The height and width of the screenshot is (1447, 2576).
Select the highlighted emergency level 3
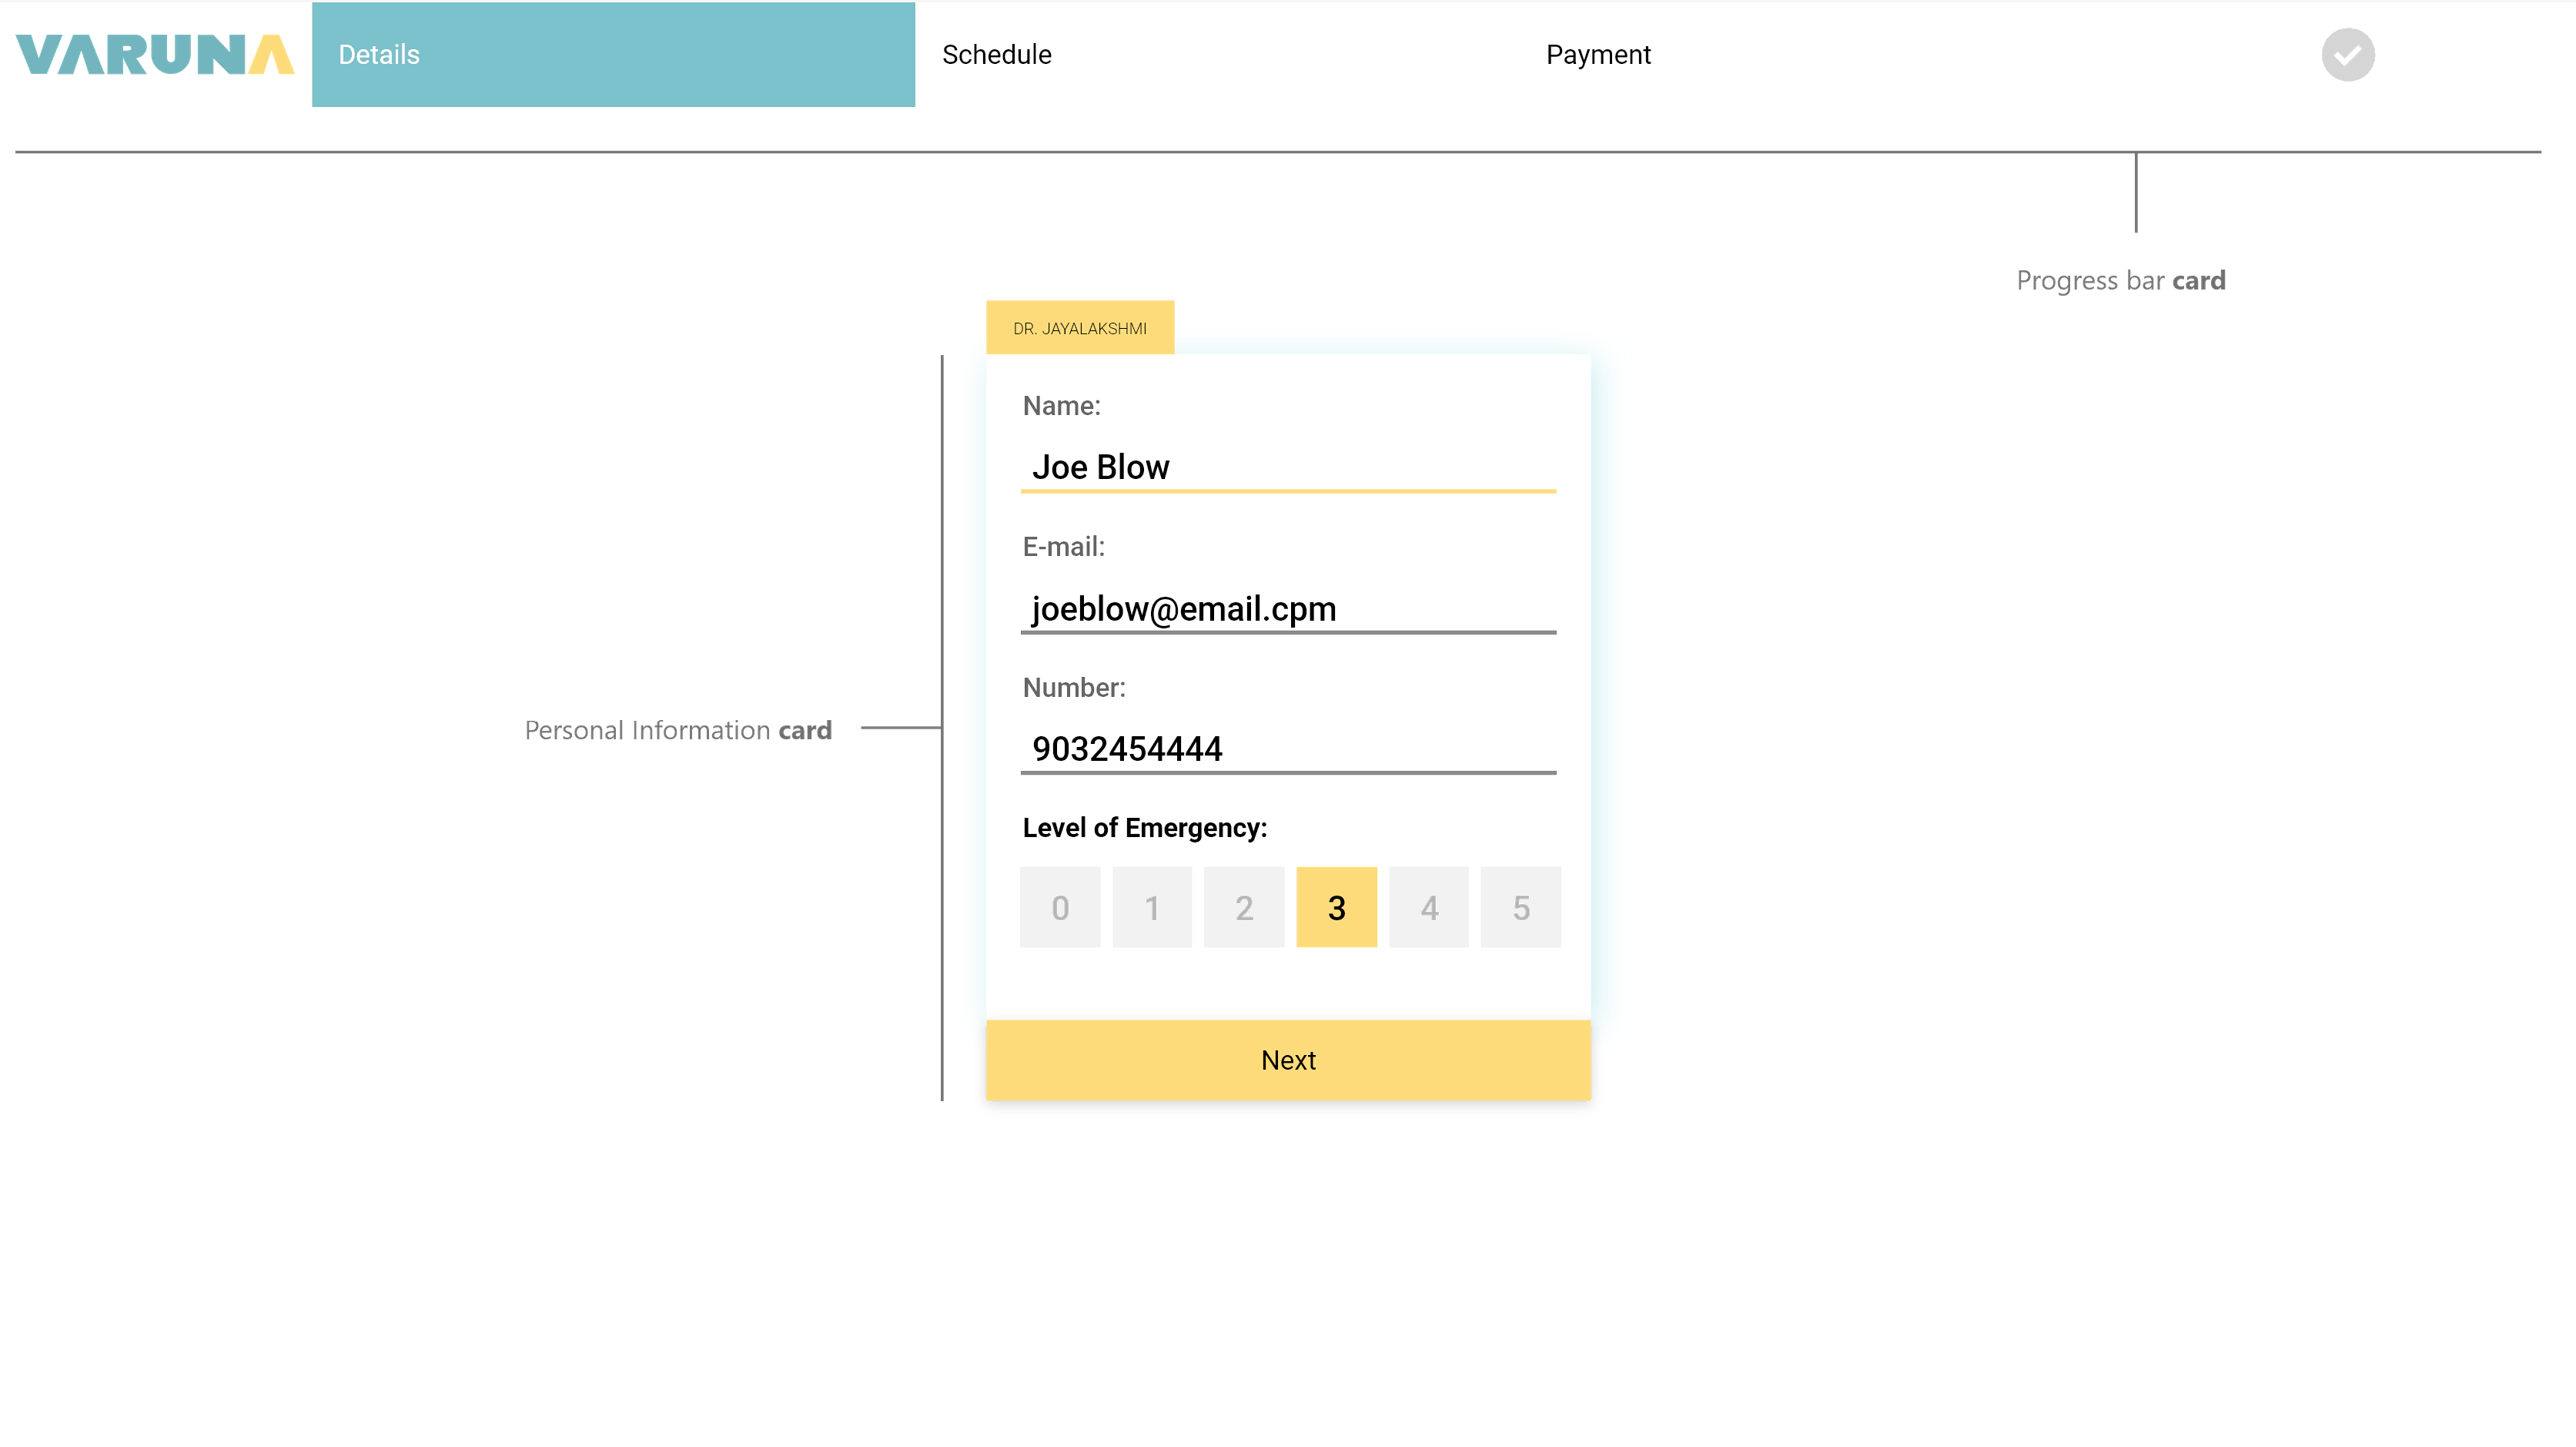click(x=1336, y=907)
